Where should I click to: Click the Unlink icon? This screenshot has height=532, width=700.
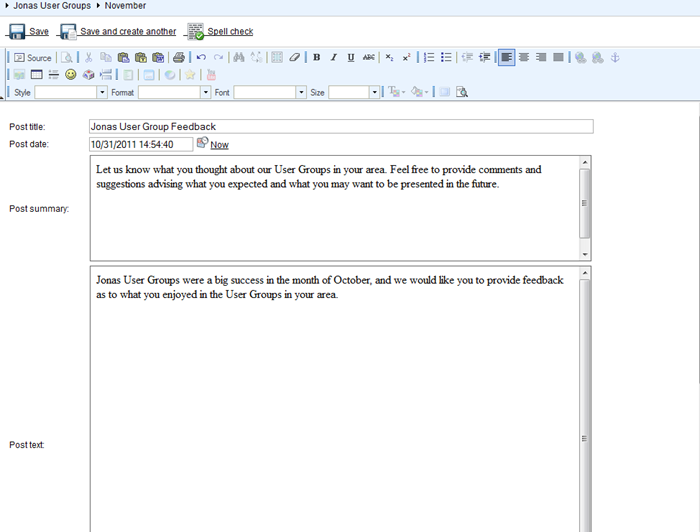coord(598,58)
